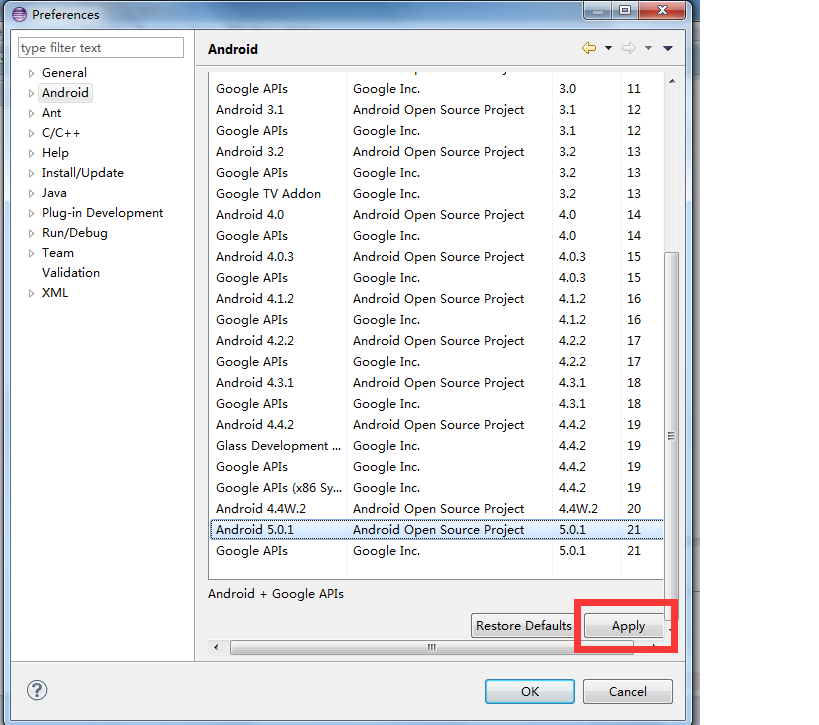Select Team in the preferences tree
819x725 pixels.
pos(58,253)
